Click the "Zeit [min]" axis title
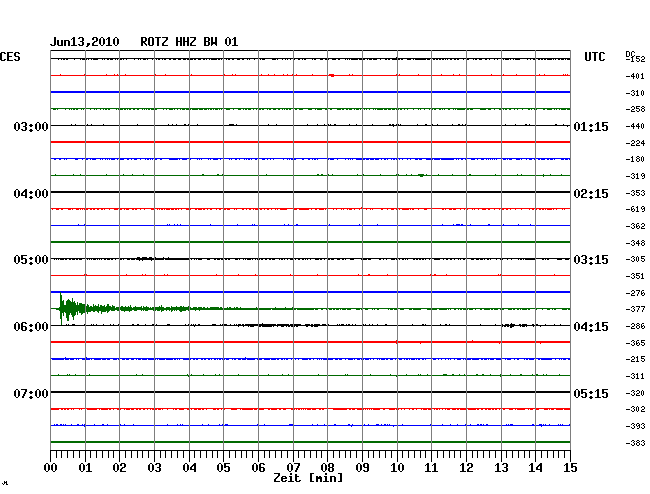The image size is (650, 494). tap(308, 478)
